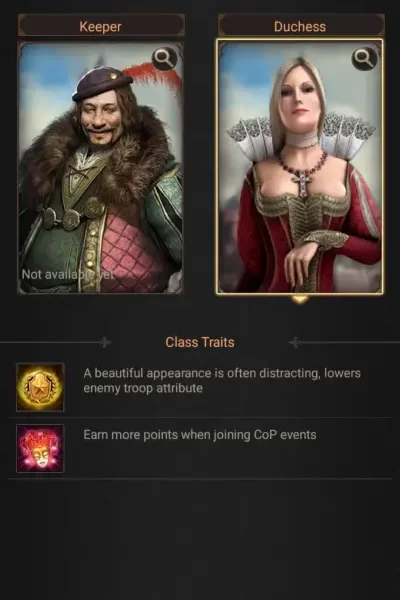This screenshot has height=600, width=400.
Task: Click the gold selection arrow below Duchess
Action: pyautogui.click(x=300, y=299)
